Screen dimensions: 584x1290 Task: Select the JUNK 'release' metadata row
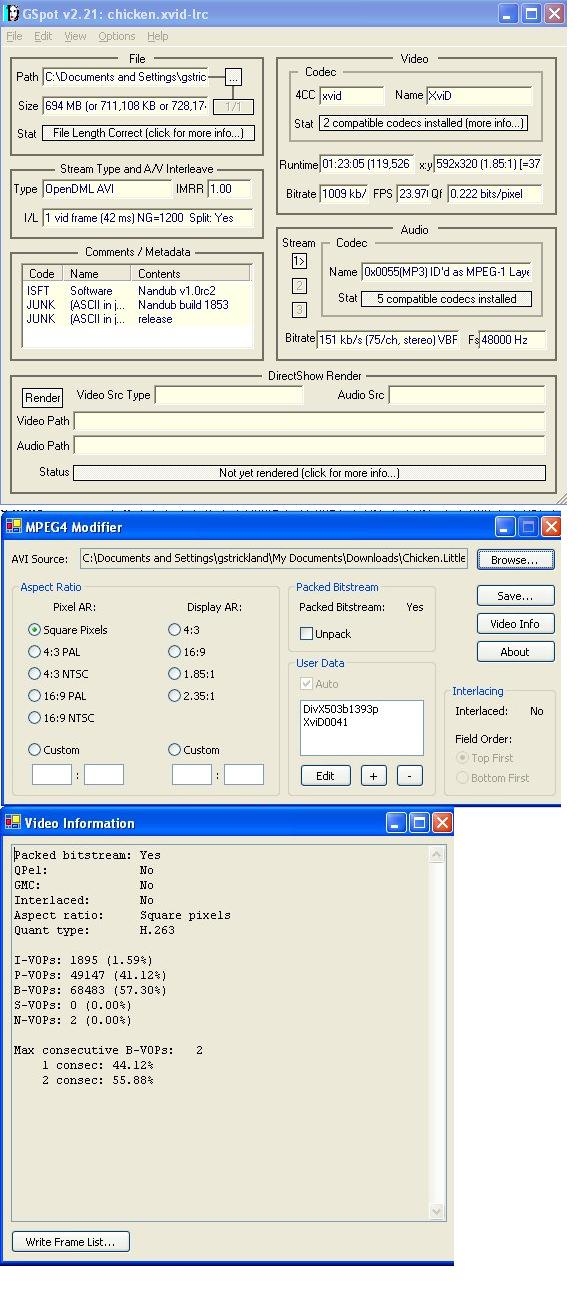[137, 319]
